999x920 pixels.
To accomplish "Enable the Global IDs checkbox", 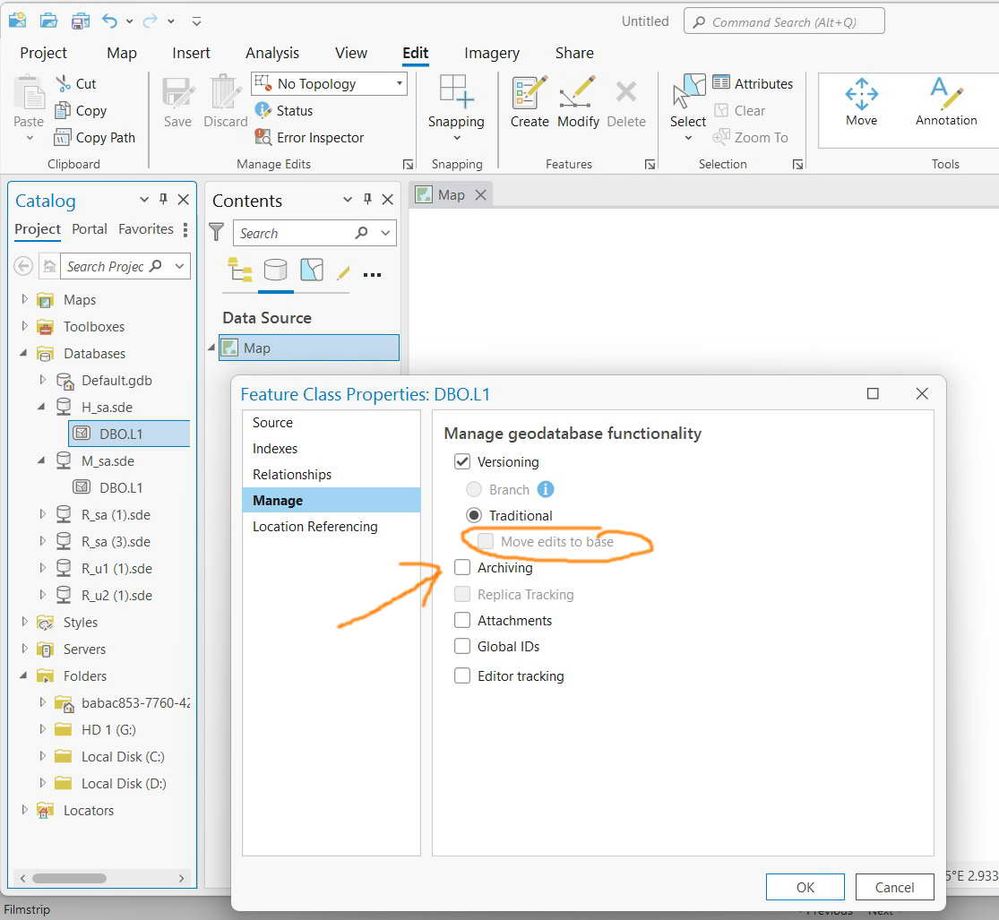I will pyautogui.click(x=462, y=646).
